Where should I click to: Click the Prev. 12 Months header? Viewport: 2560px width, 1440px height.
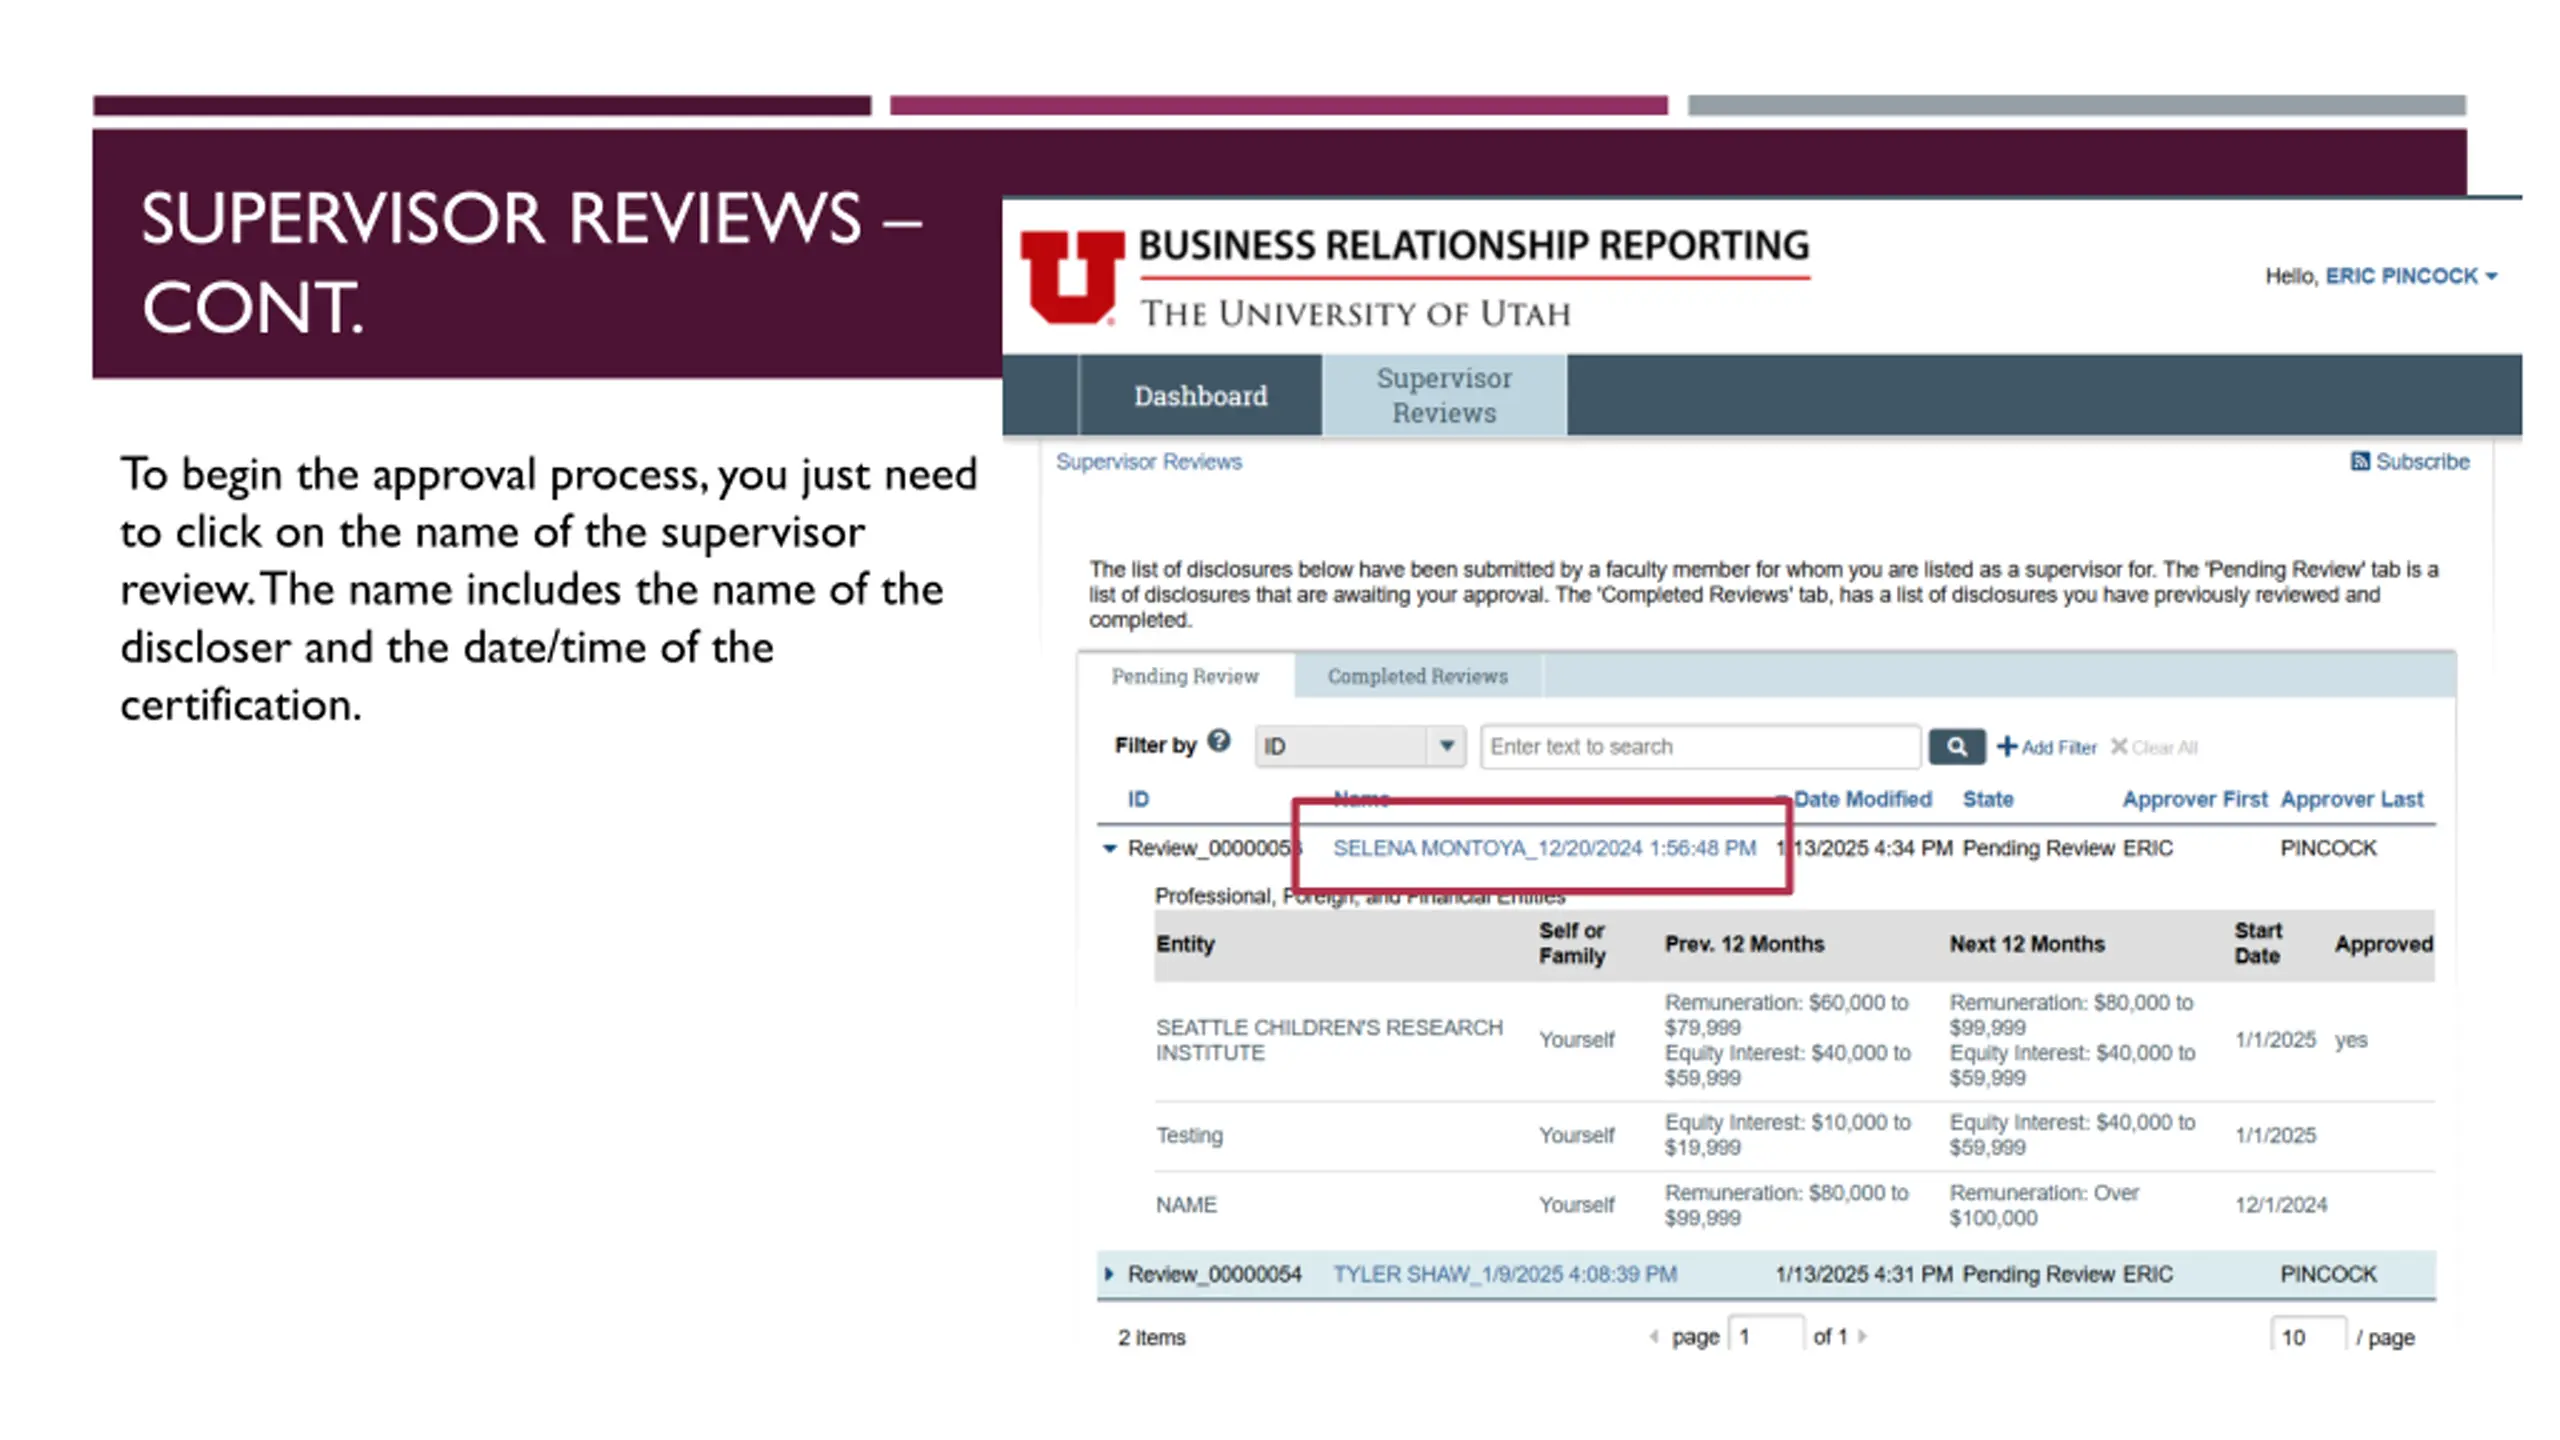1744,944
